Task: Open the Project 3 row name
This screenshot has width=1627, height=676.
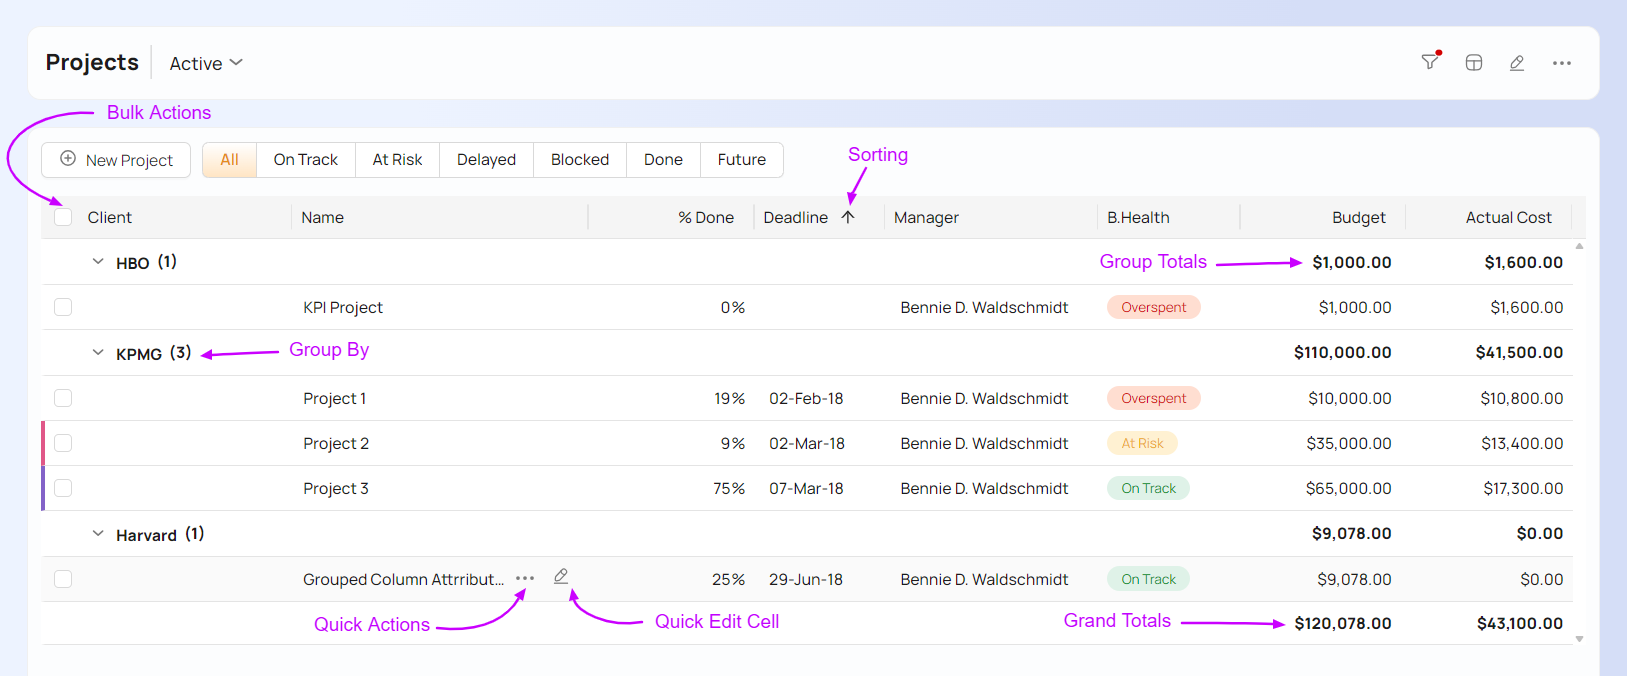Action: pos(336,488)
